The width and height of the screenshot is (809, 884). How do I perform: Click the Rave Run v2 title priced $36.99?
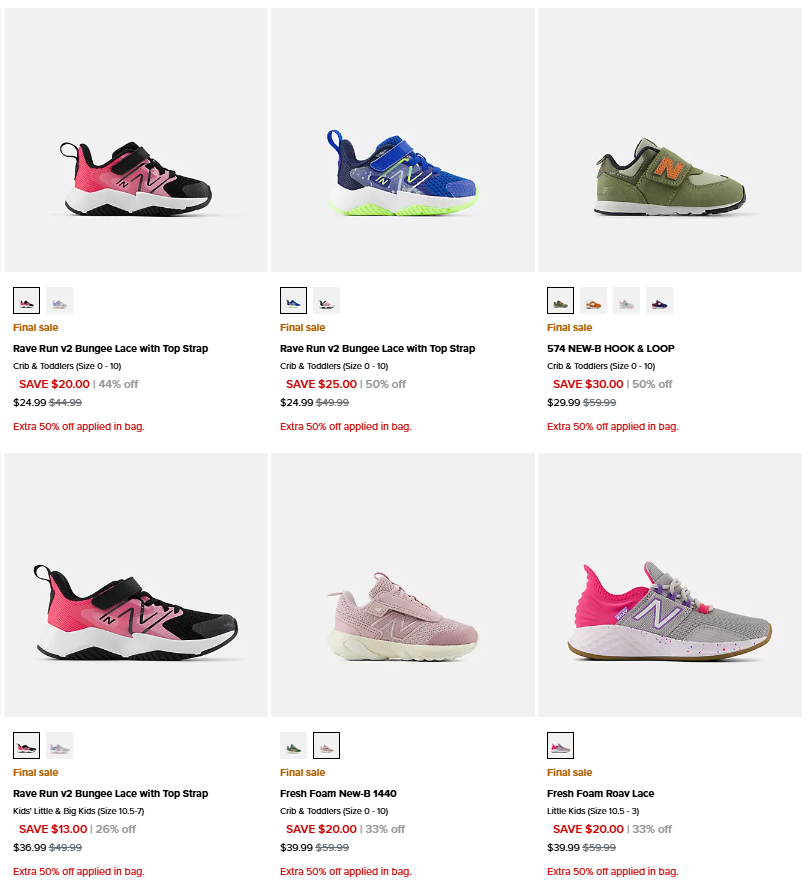(110, 794)
